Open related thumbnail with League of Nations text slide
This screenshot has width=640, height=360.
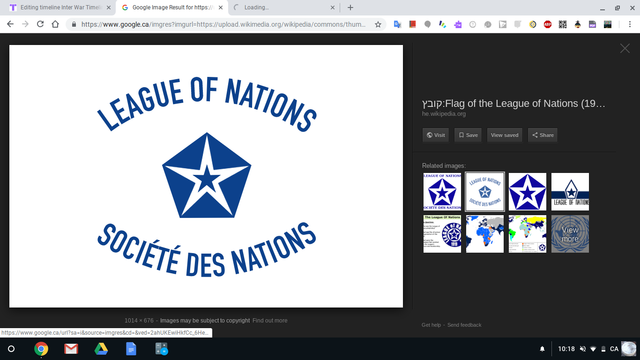coord(442,234)
